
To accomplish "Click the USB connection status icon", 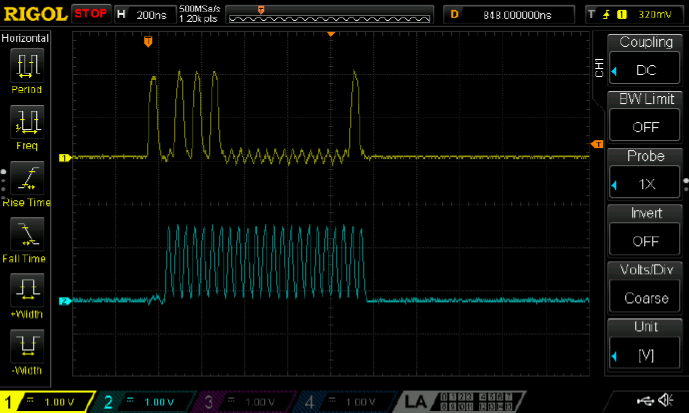I will click(x=645, y=401).
